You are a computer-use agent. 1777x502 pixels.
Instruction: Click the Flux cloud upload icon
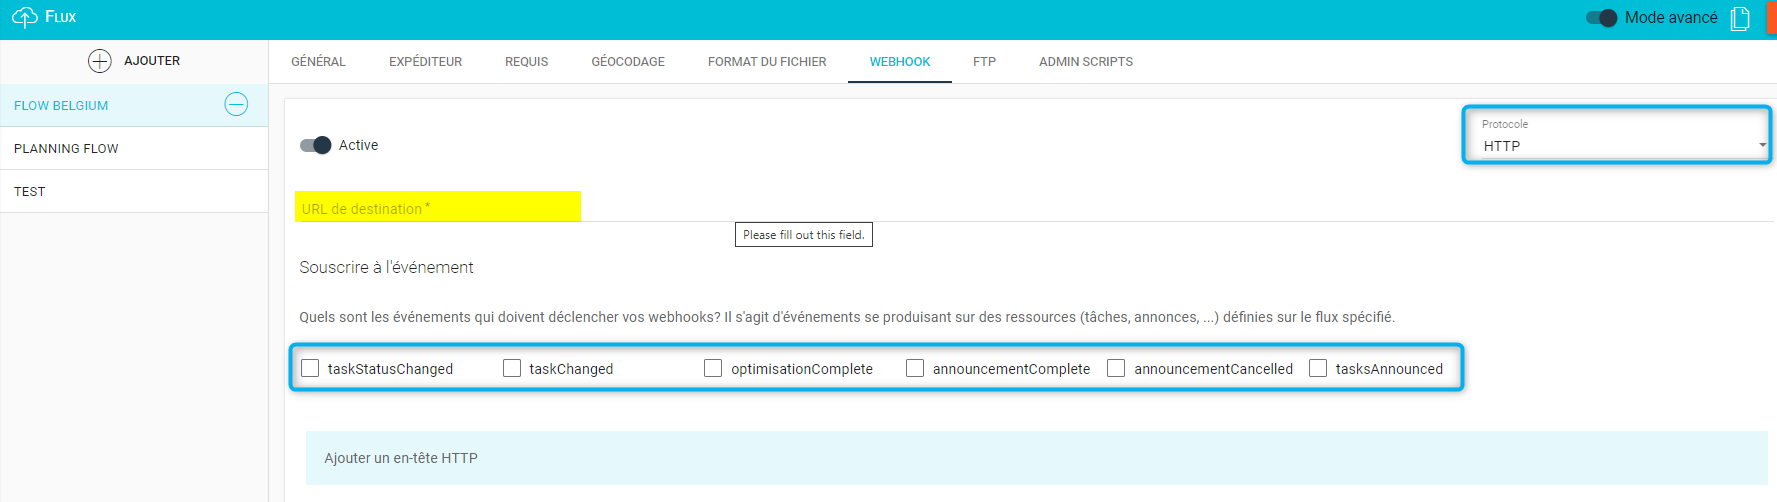coord(25,17)
